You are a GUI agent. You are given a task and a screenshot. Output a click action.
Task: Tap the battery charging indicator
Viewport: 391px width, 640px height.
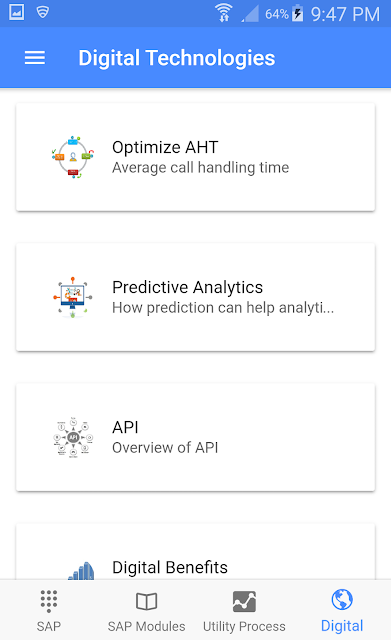point(298,13)
